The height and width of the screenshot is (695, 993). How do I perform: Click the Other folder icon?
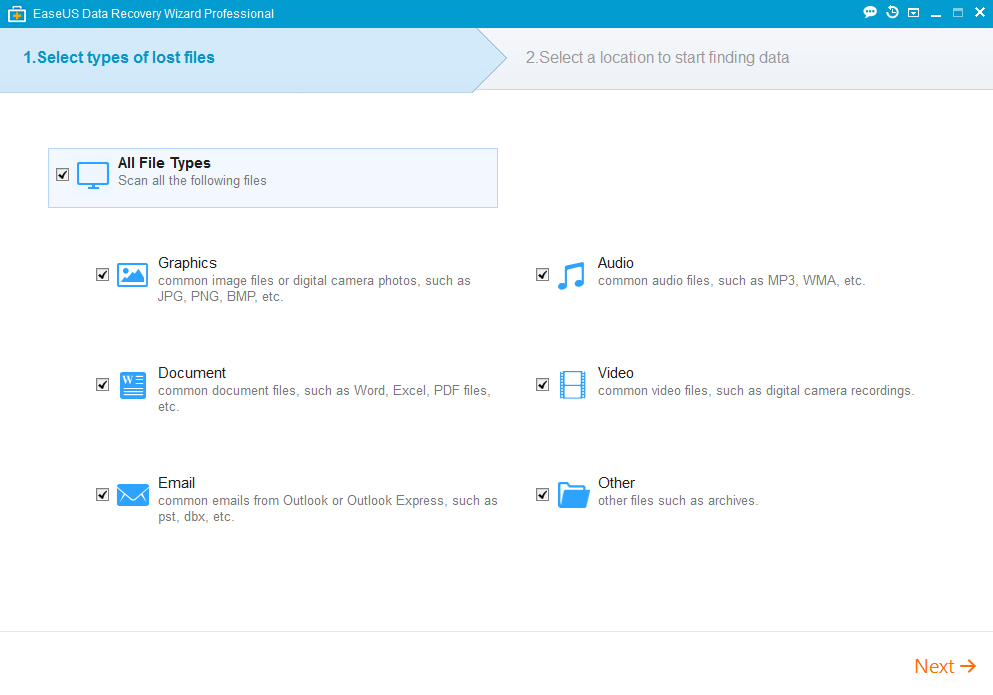coord(573,495)
